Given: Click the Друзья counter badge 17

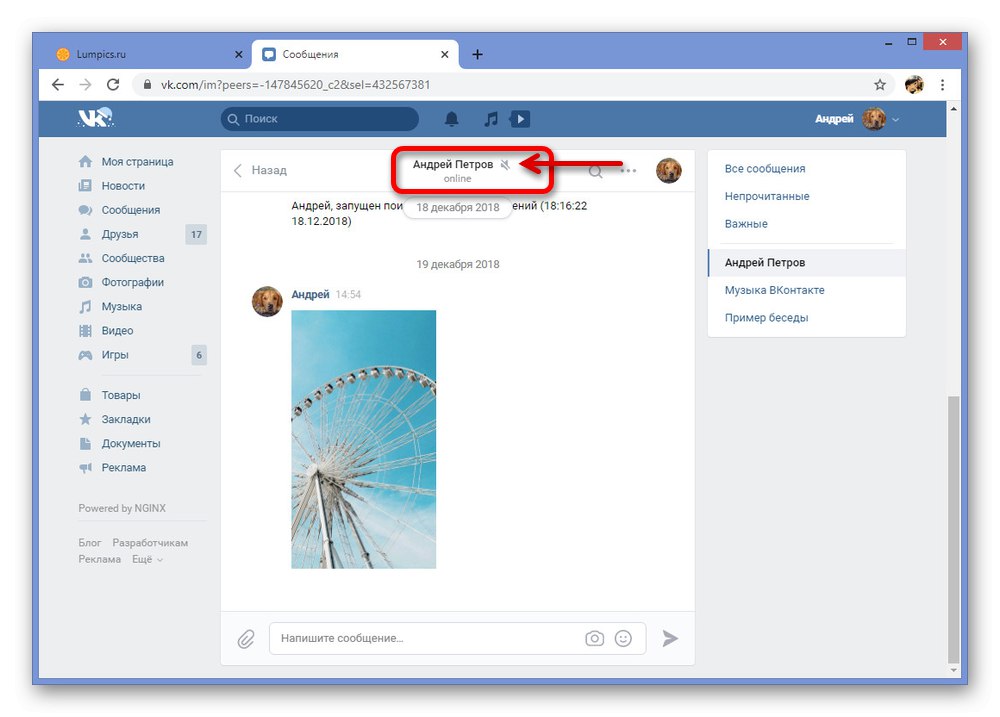Looking at the screenshot, I should click(196, 234).
